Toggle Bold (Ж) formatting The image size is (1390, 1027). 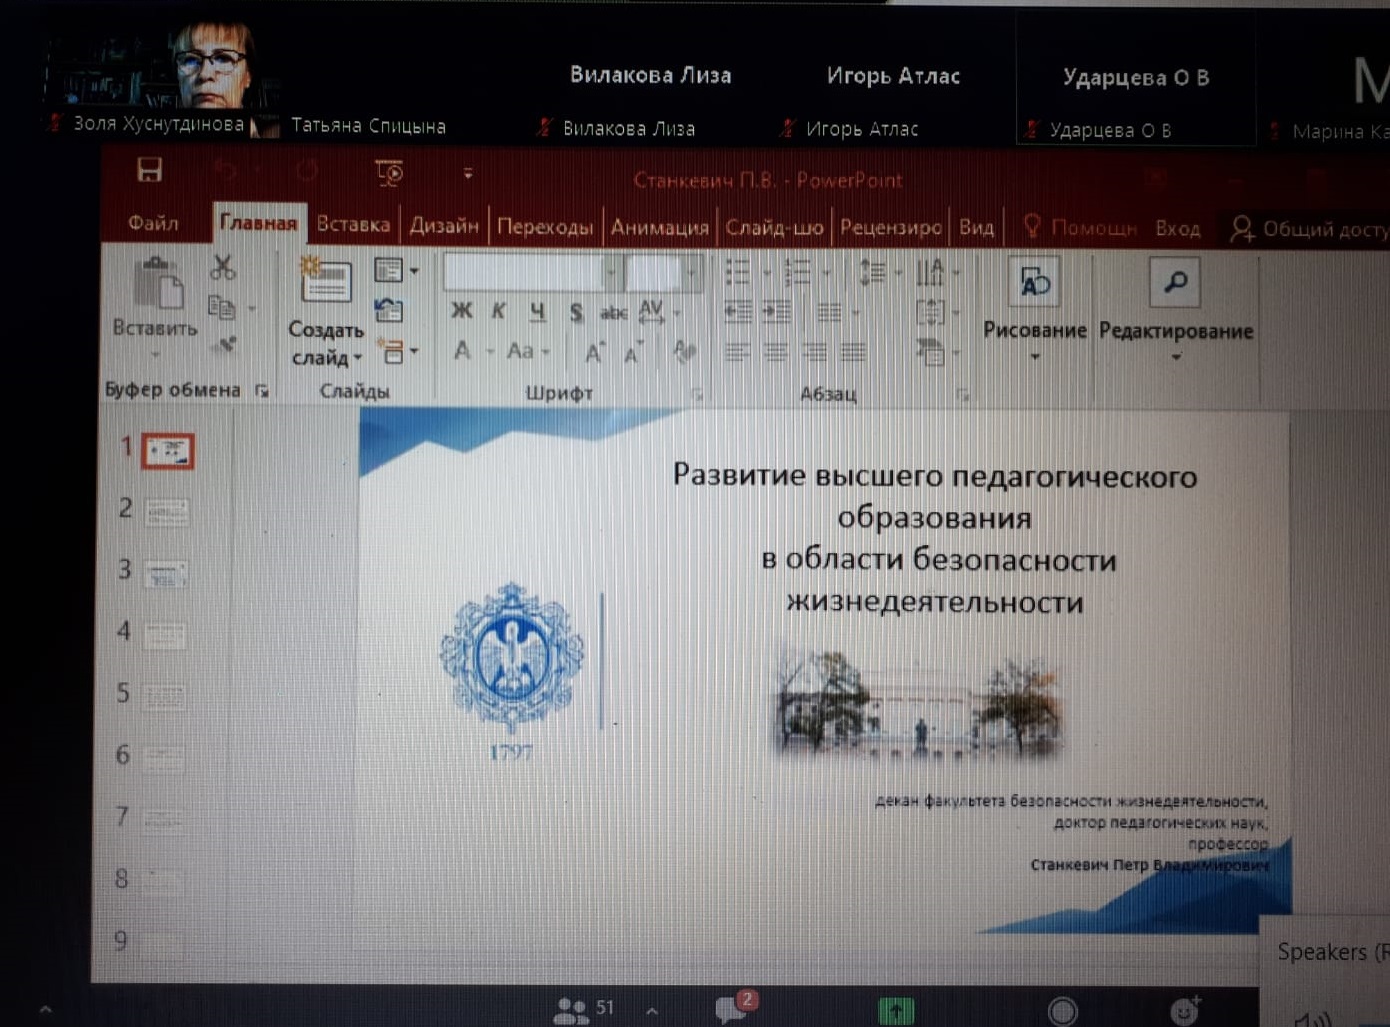click(x=461, y=311)
